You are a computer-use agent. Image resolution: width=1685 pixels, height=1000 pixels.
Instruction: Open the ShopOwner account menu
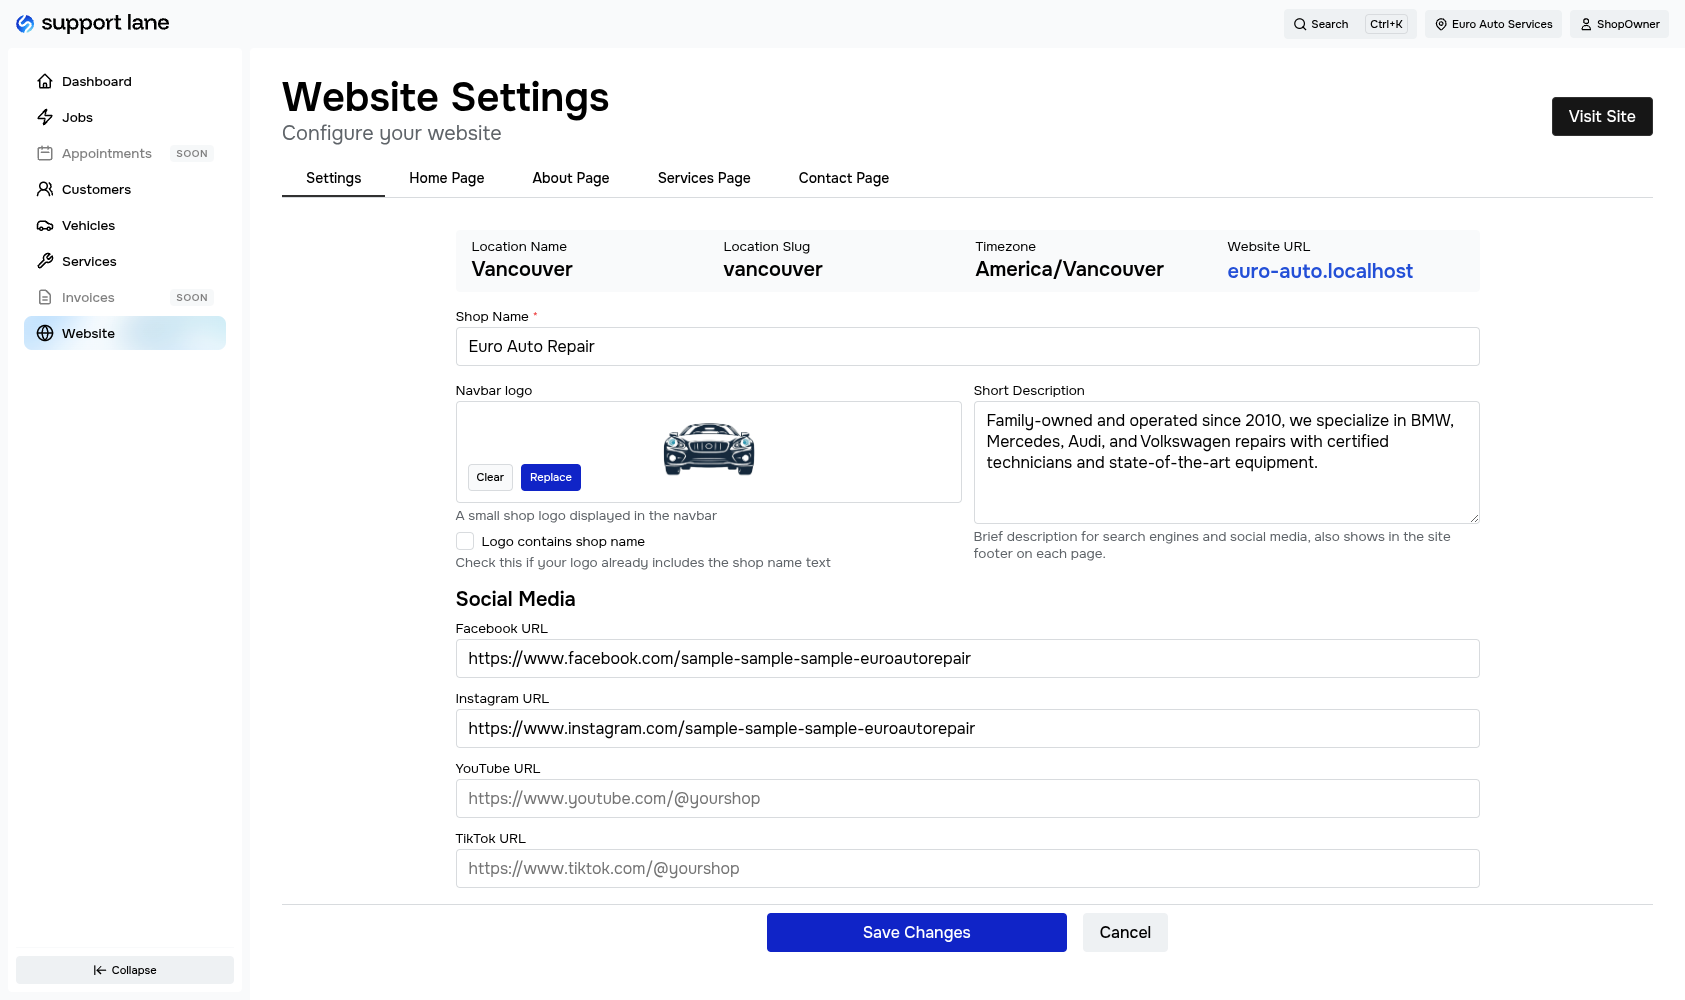[x=1619, y=24]
